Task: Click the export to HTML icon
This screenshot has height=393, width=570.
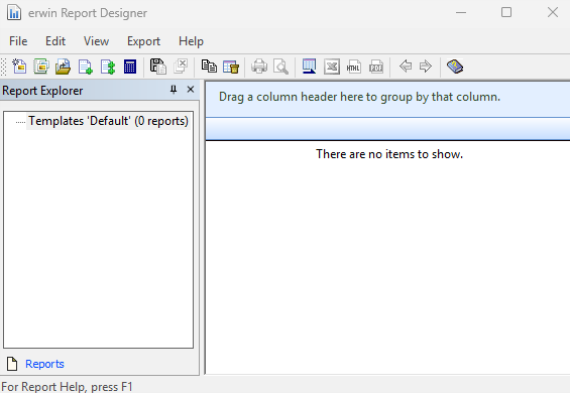Action: (354, 67)
